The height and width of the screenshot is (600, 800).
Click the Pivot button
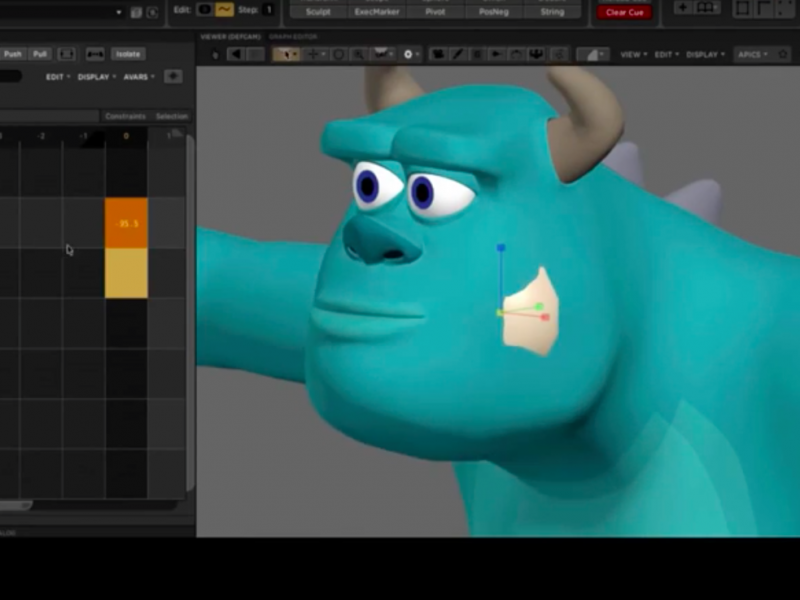(x=435, y=12)
